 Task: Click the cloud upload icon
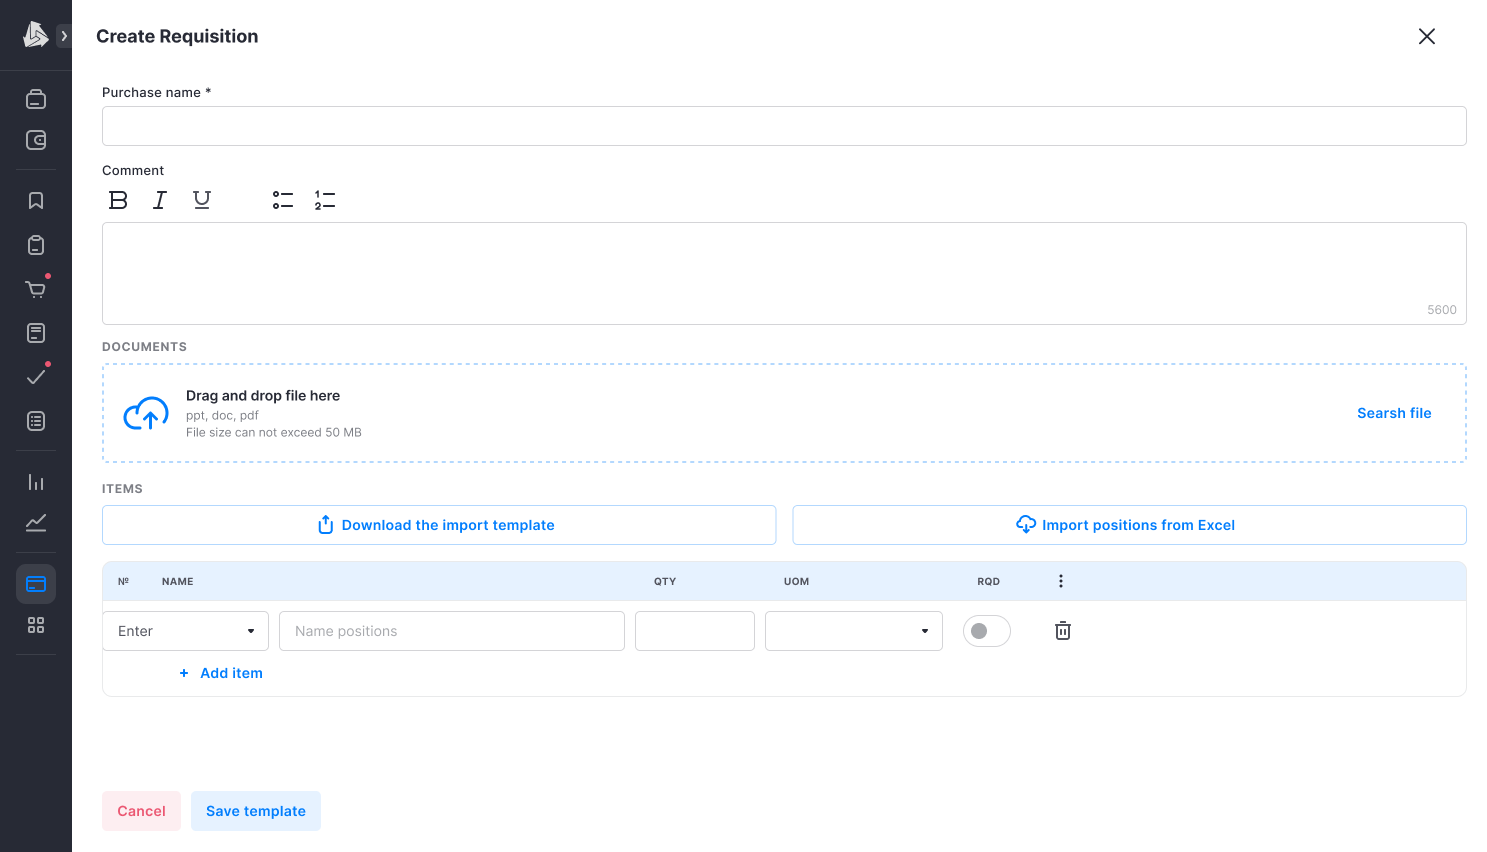click(x=146, y=413)
